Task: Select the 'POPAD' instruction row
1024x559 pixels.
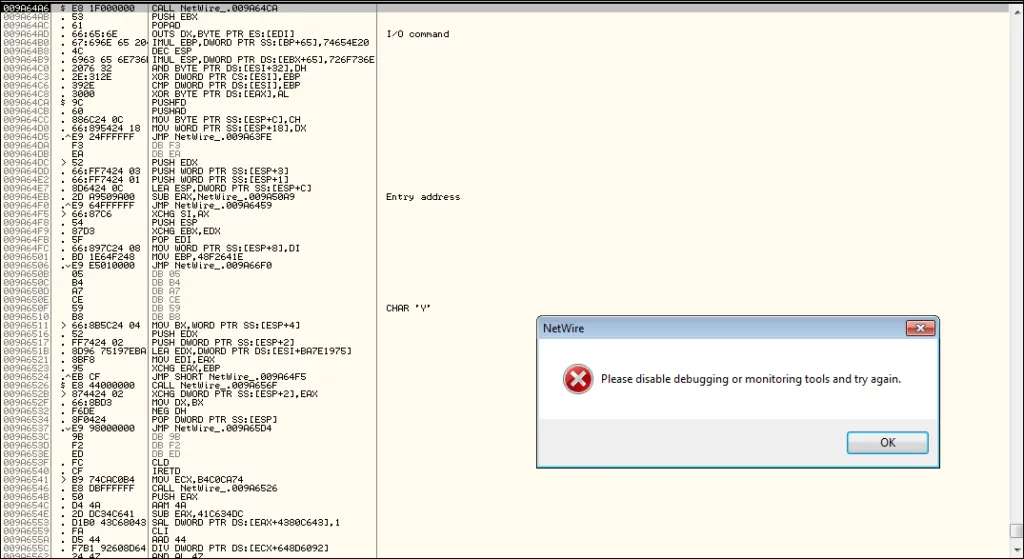Action: 165,25
